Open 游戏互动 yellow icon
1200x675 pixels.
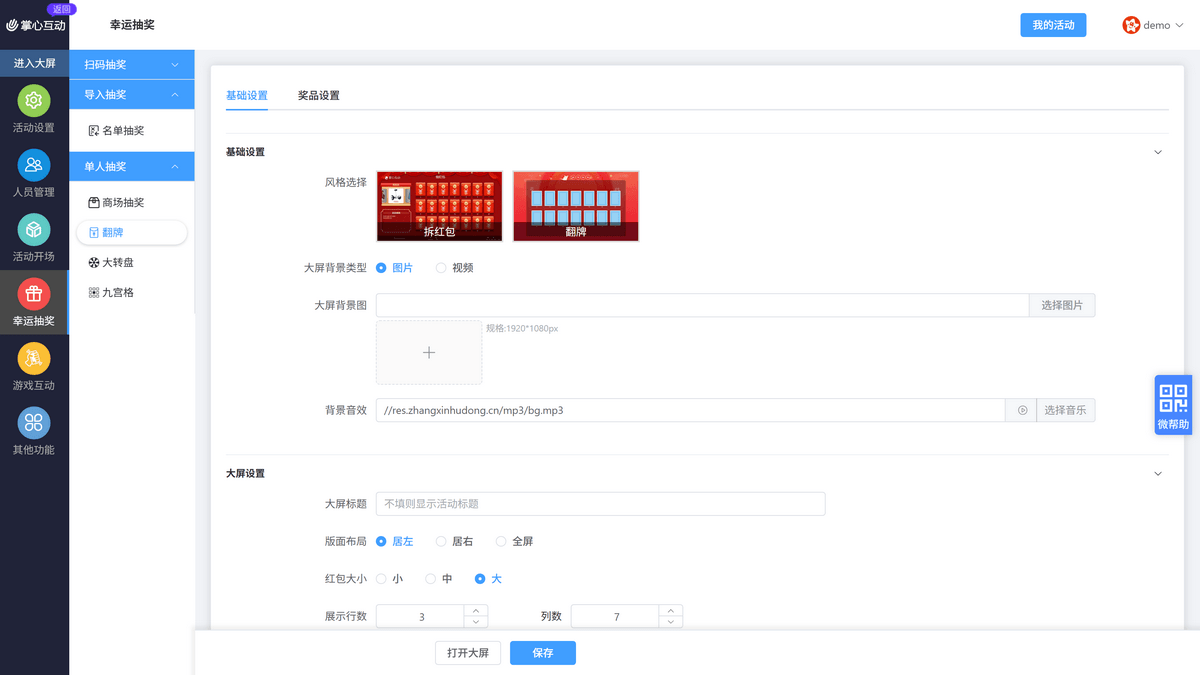[34, 358]
